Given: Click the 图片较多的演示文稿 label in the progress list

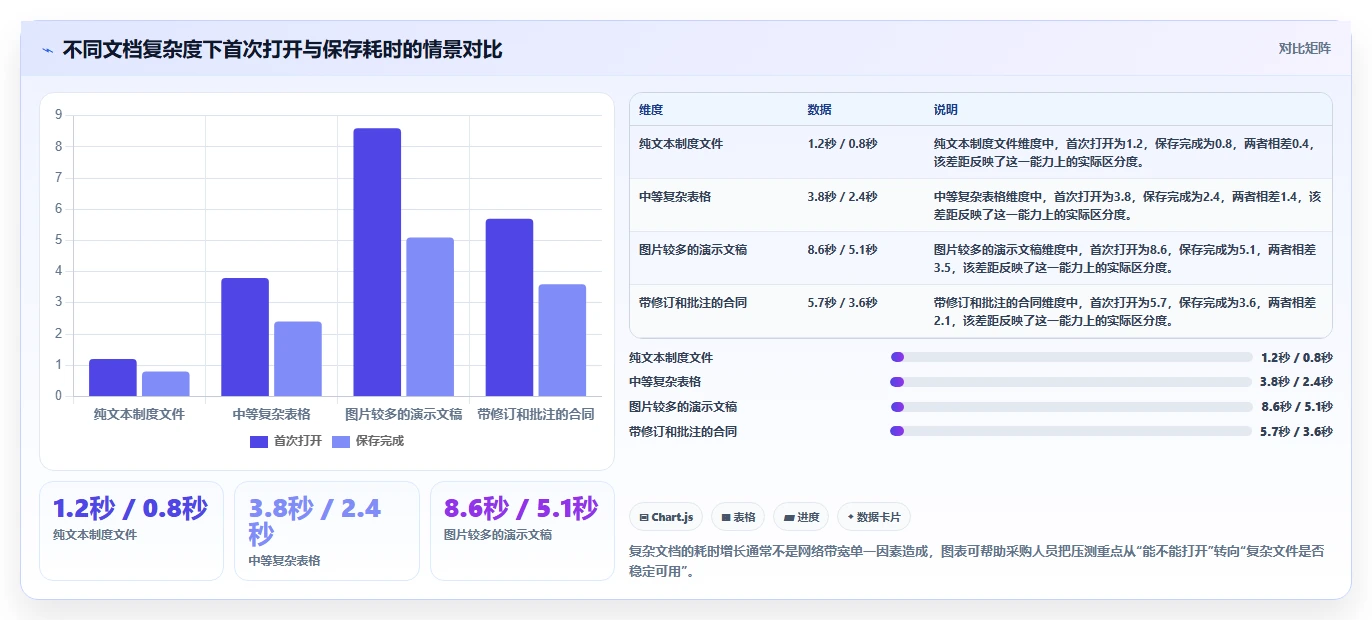Looking at the screenshot, I should pos(683,407).
